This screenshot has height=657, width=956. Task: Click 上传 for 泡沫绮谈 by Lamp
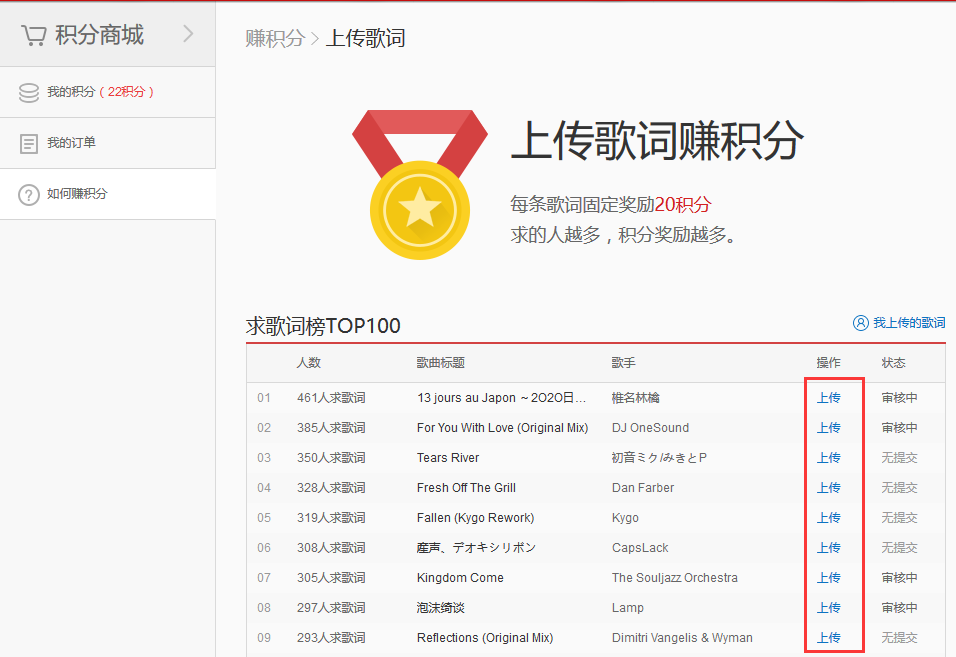tap(828, 607)
